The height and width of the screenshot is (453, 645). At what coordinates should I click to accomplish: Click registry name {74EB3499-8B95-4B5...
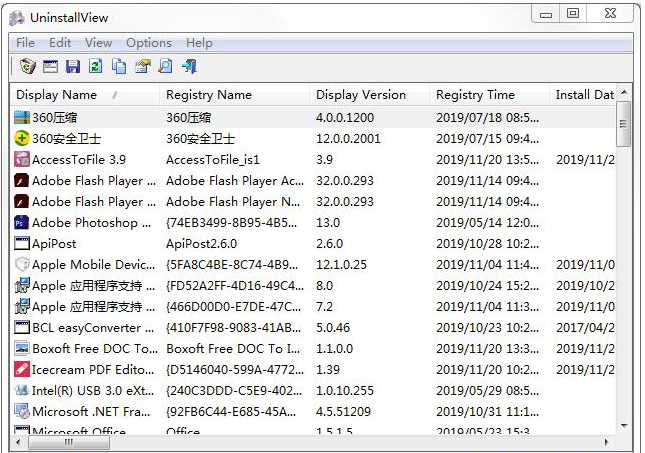click(231, 223)
